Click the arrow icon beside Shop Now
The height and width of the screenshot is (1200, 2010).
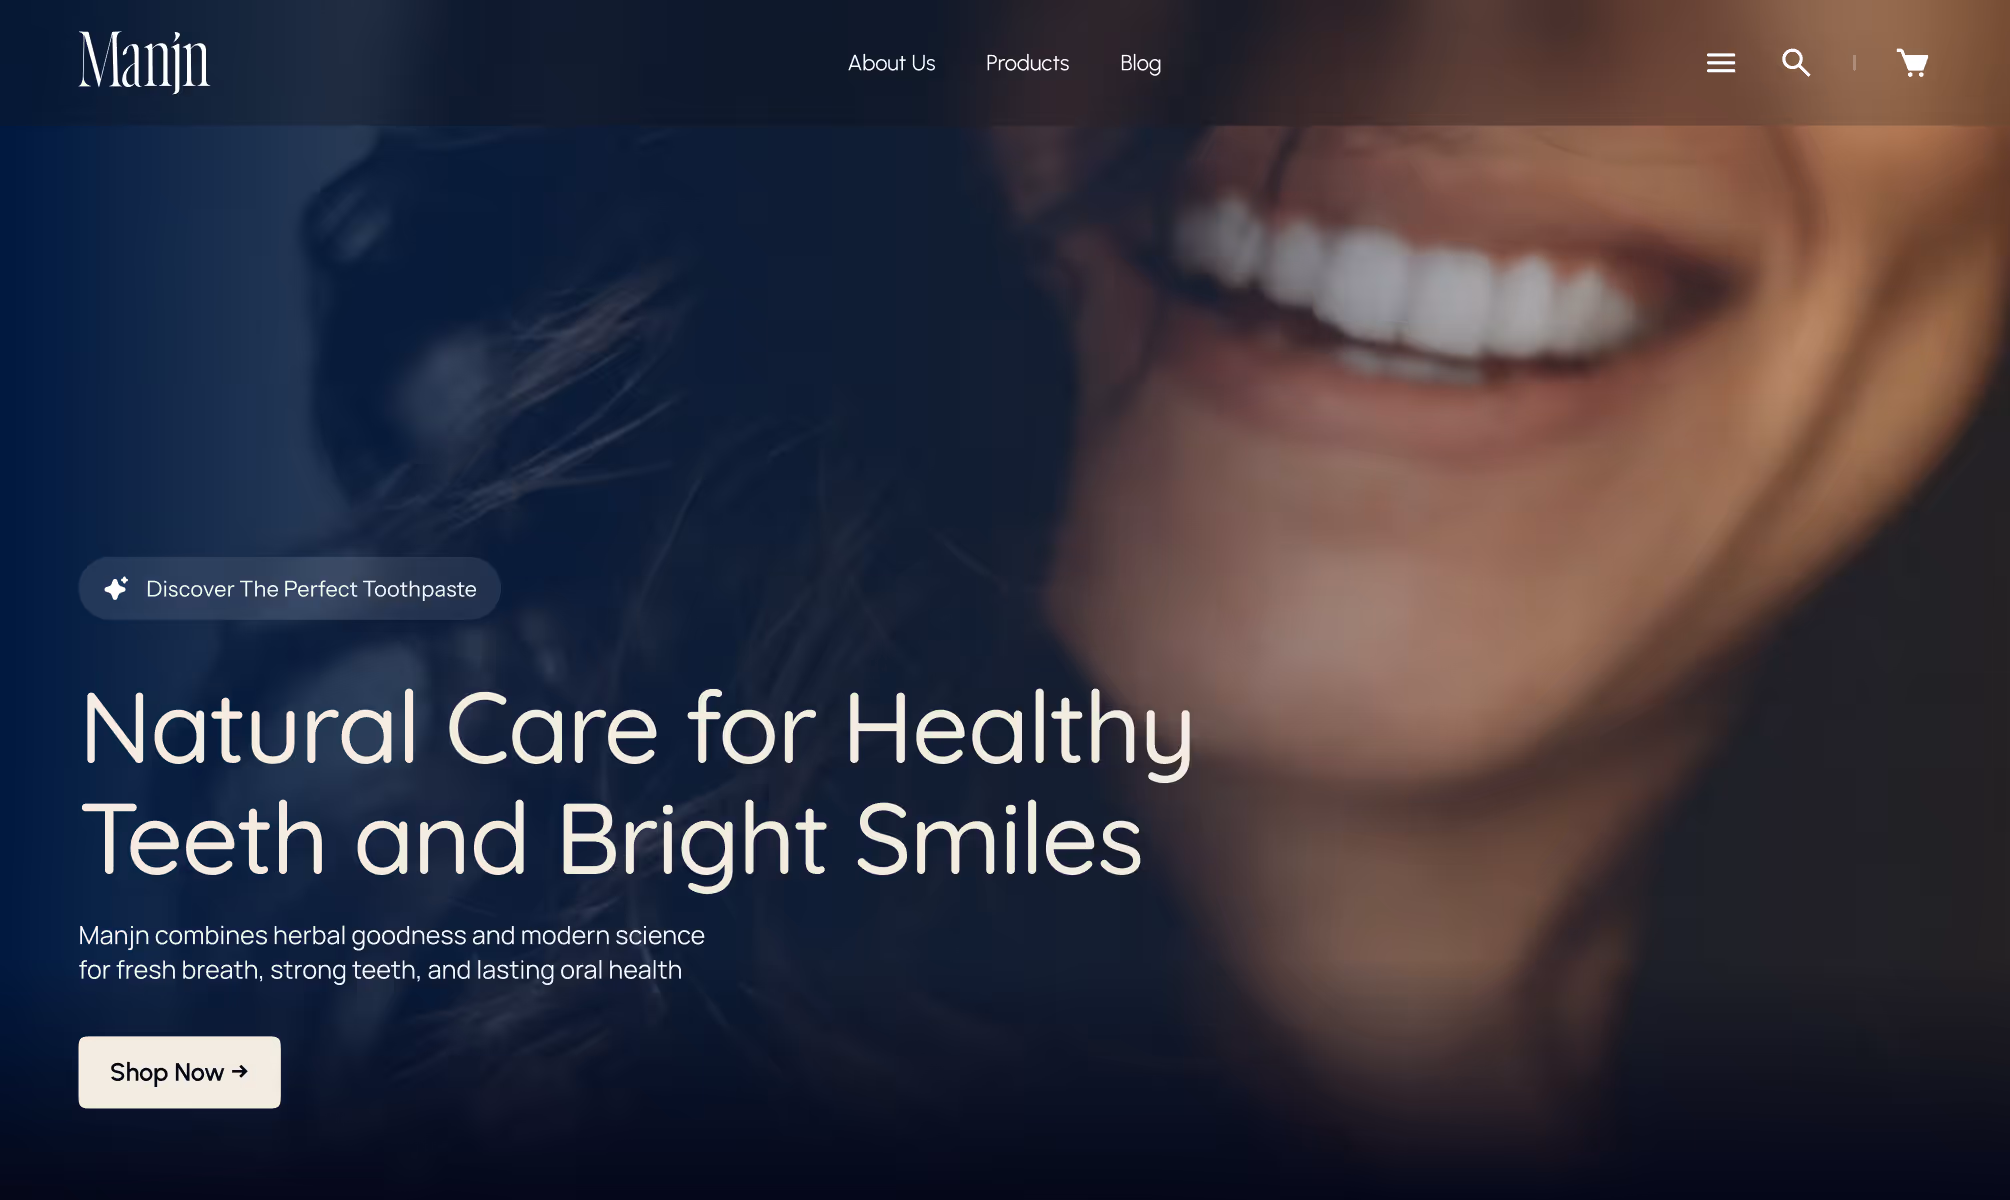point(240,1071)
